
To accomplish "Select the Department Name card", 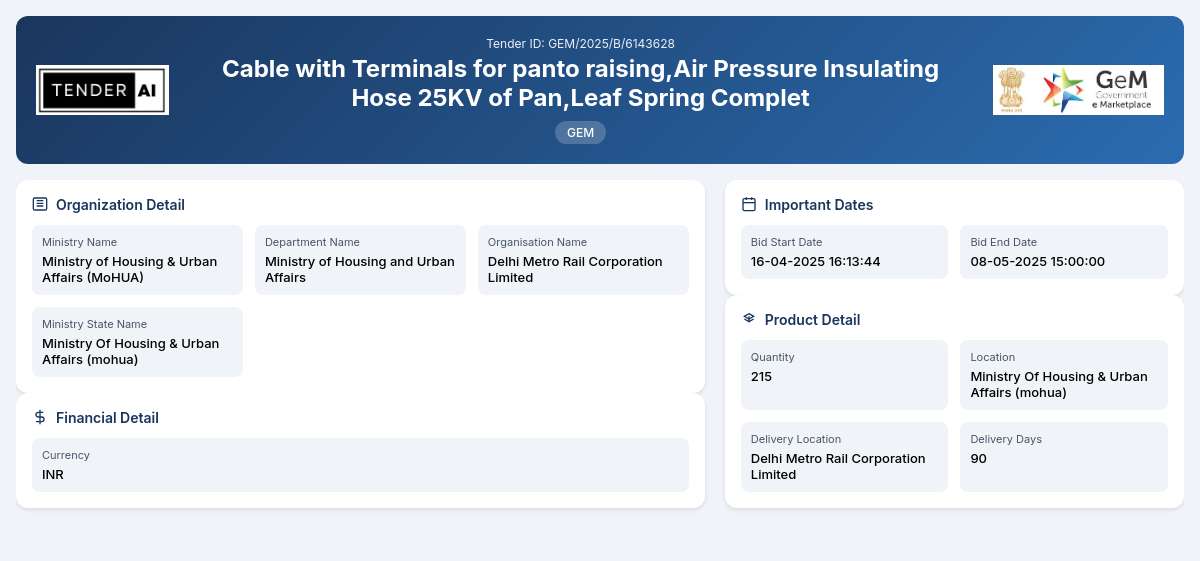I will (x=360, y=260).
